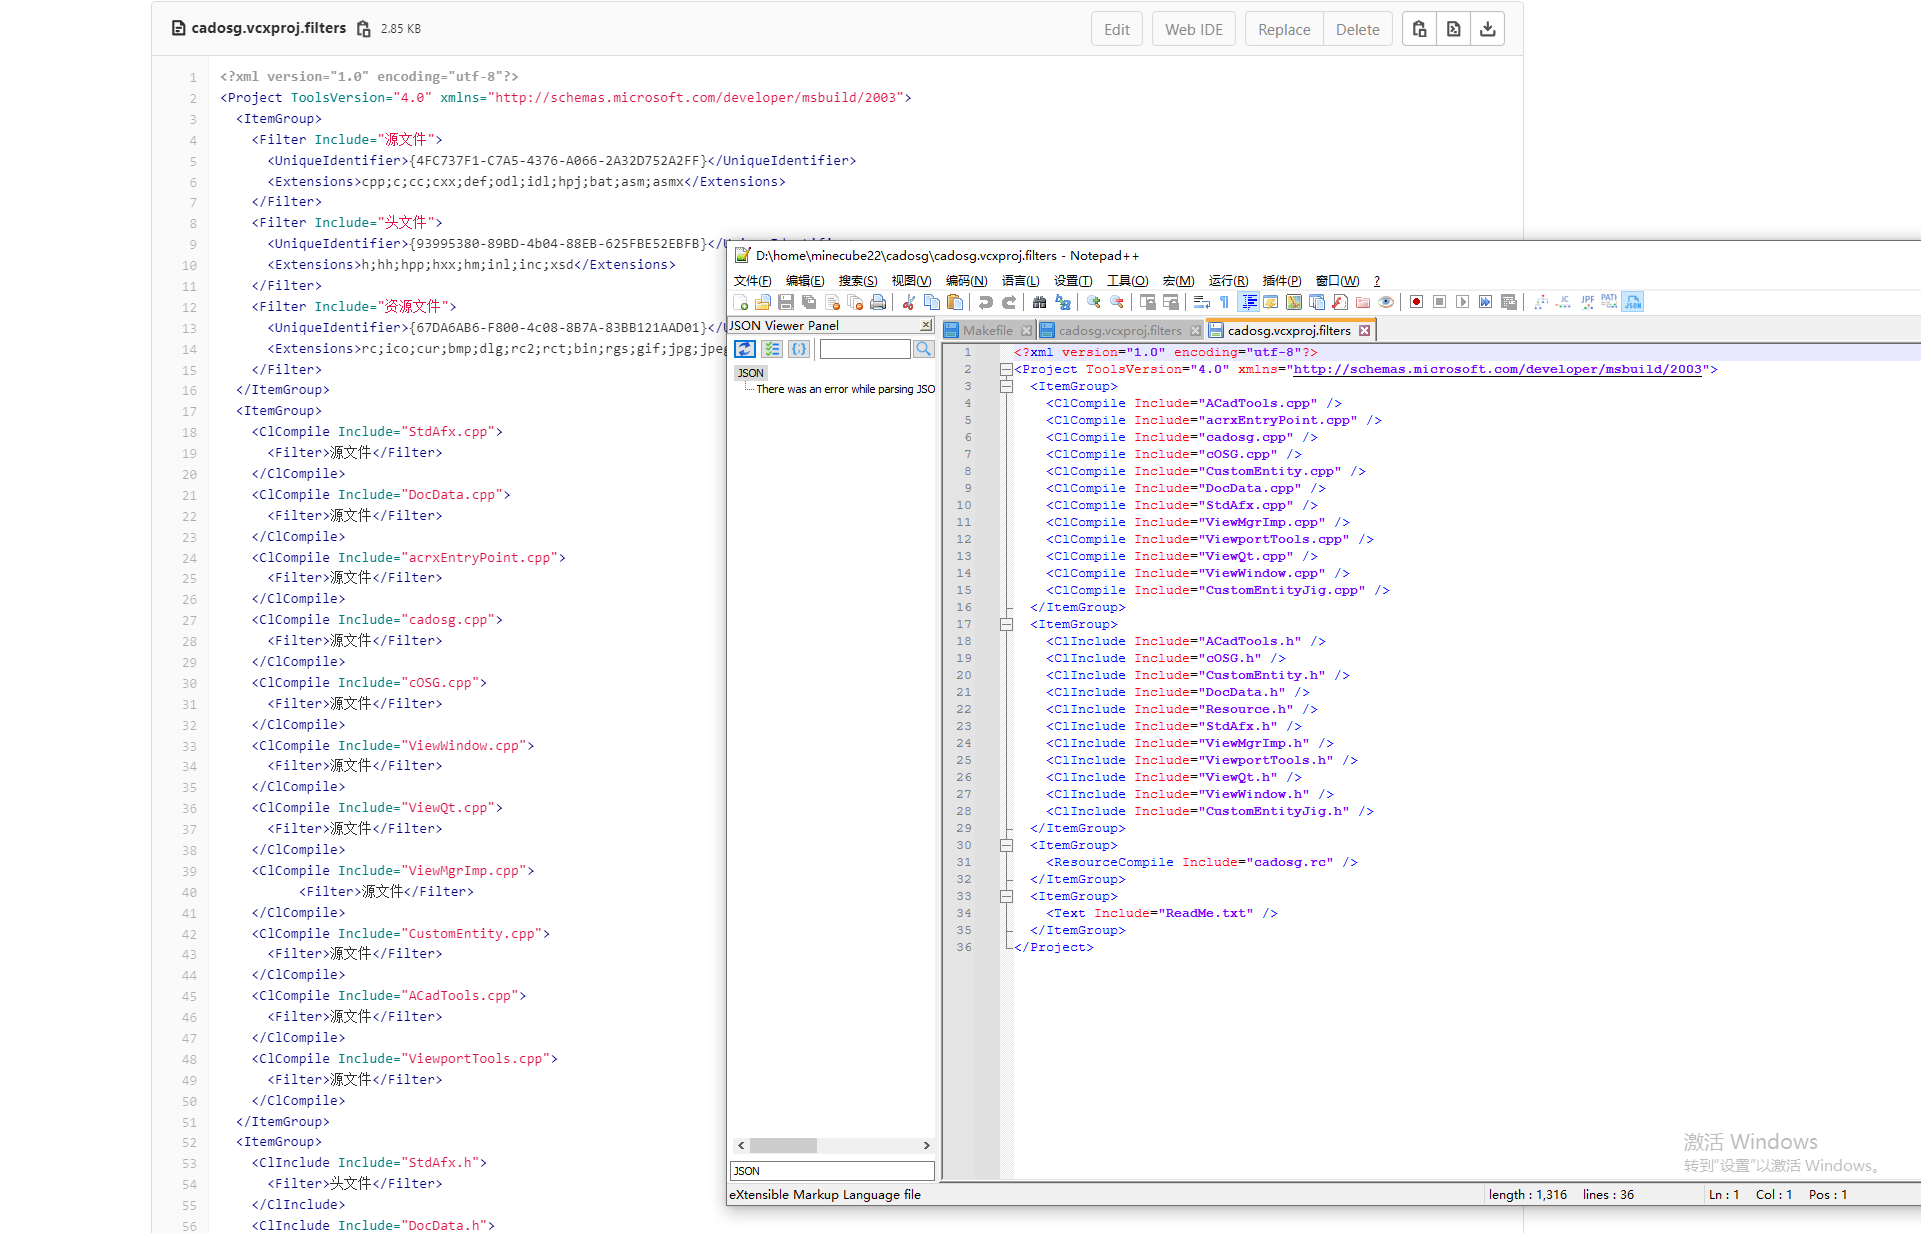Click the JSON tree hierarchy toolbar icon
1921x1233 pixels.
tap(1541, 302)
